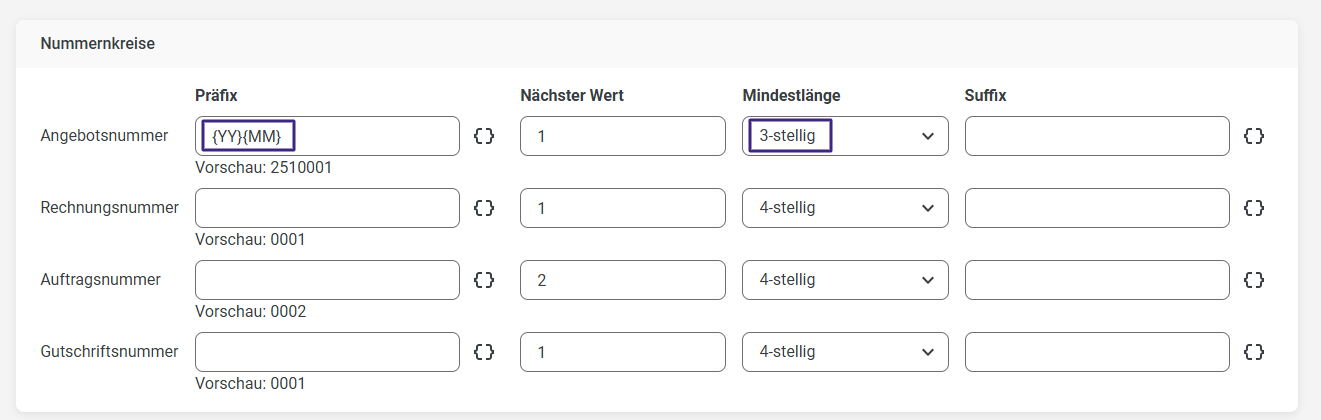1321x420 pixels.
Task: Click into the Gutschriftsnummer suffix field
Action: pyautogui.click(x=1096, y=352)
